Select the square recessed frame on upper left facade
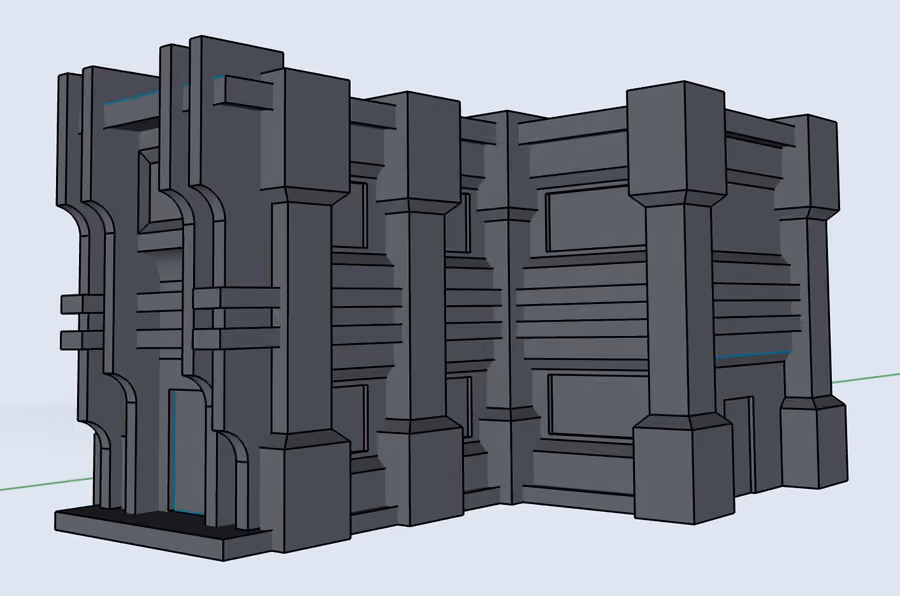This screenshot has width=900, height=596. pyautogui.click(x=150, y=189)
